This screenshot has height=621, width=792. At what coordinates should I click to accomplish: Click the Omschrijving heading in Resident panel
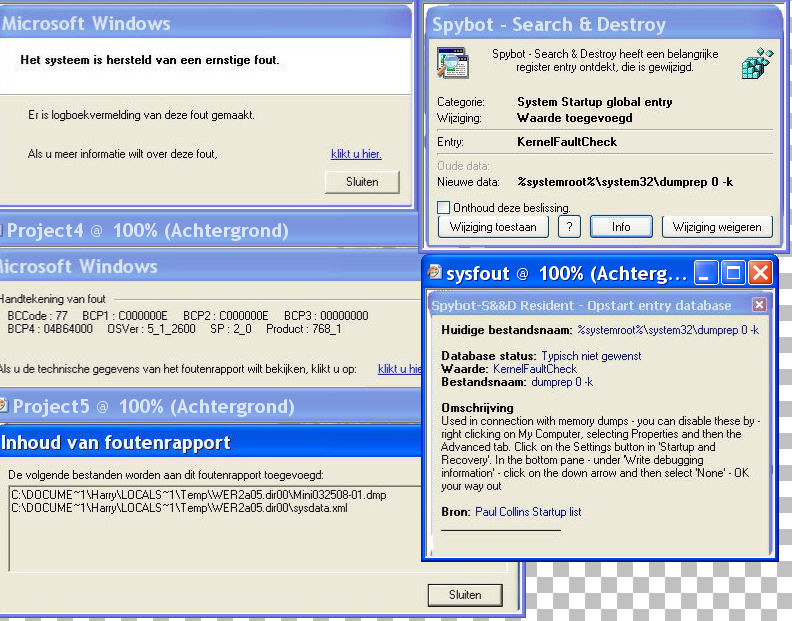(x=477, y=408)
